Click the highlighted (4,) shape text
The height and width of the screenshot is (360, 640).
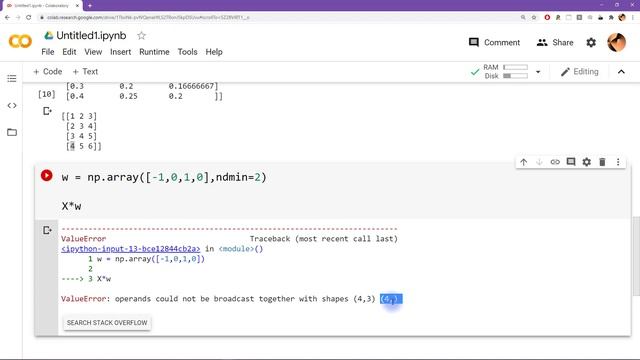(391, 299)
